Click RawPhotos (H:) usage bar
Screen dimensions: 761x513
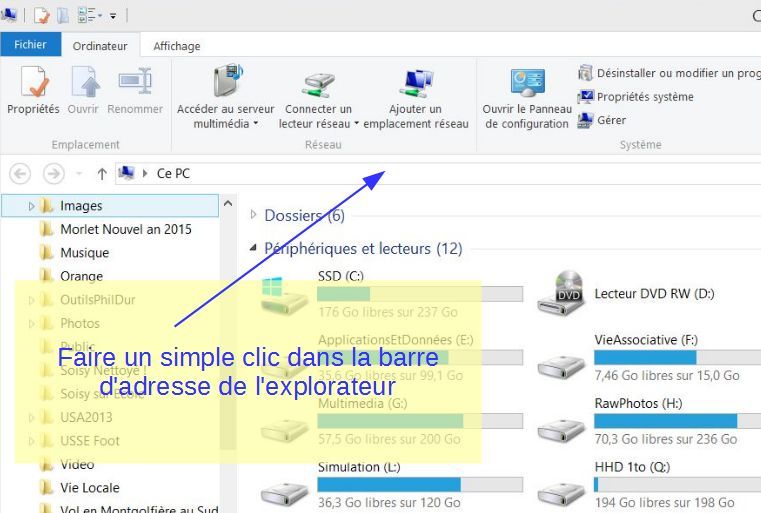(x=678, y=421)
